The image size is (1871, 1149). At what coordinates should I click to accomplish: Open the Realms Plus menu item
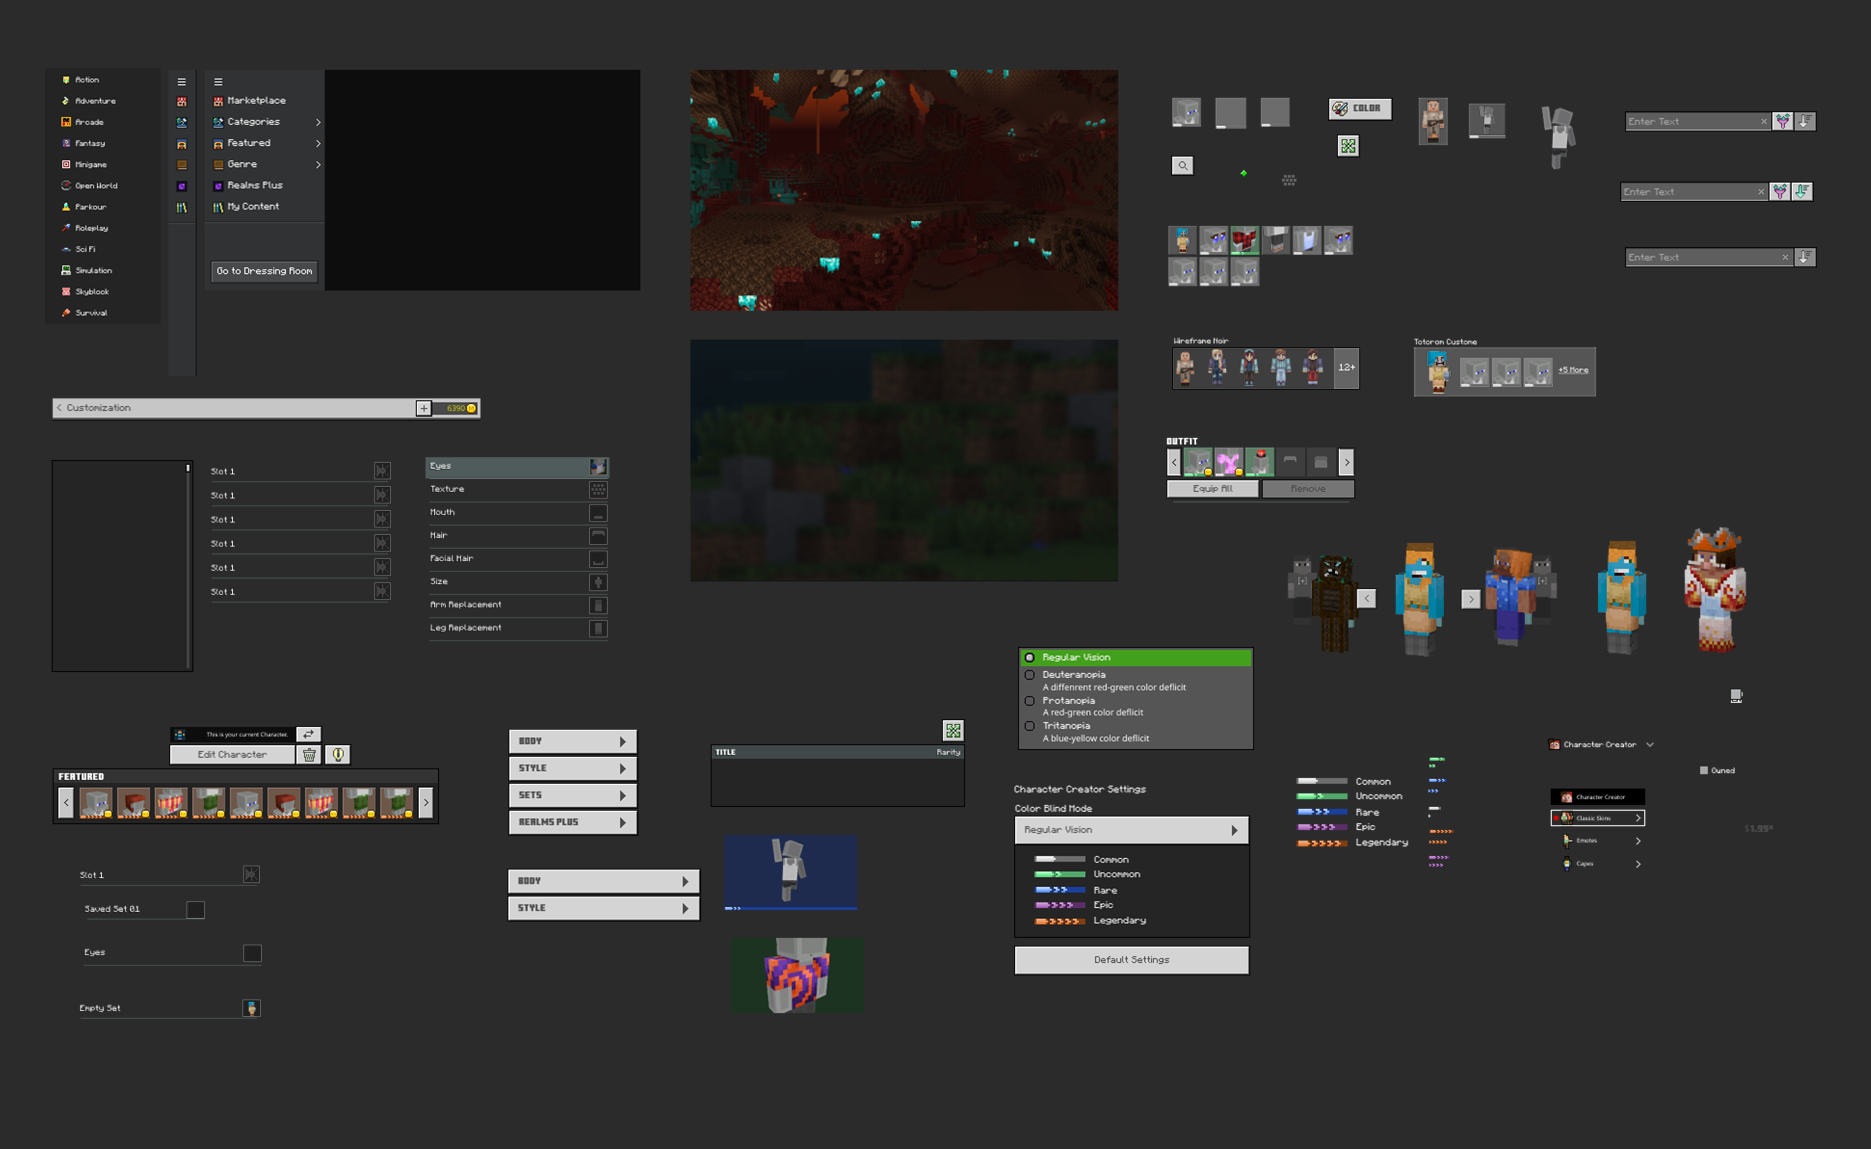tap(255, 185)
